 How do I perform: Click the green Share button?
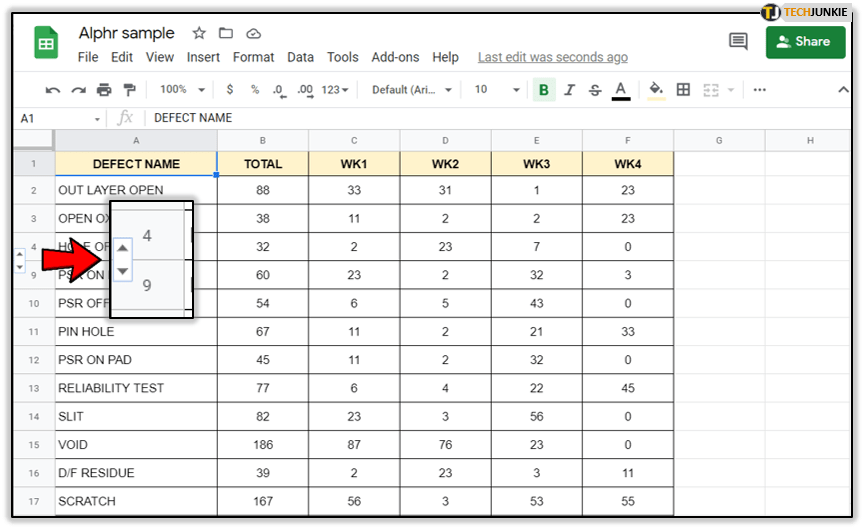[805, 42]
